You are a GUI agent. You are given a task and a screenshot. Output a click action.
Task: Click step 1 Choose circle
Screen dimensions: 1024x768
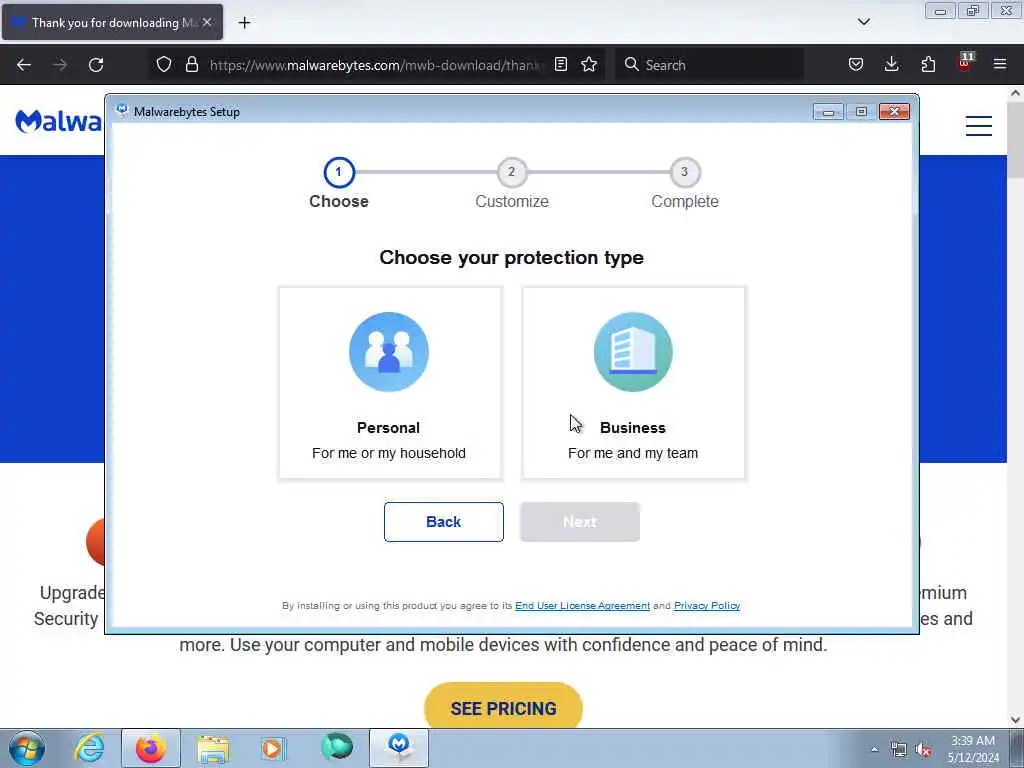338,172
